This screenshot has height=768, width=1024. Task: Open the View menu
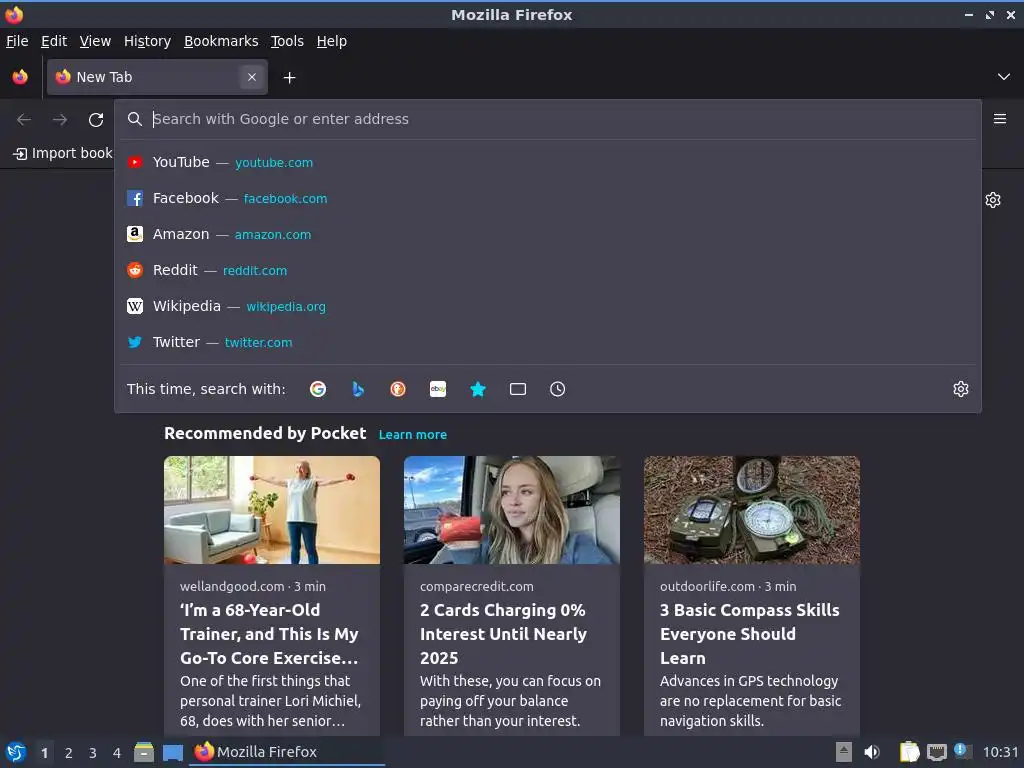(95, 41)
